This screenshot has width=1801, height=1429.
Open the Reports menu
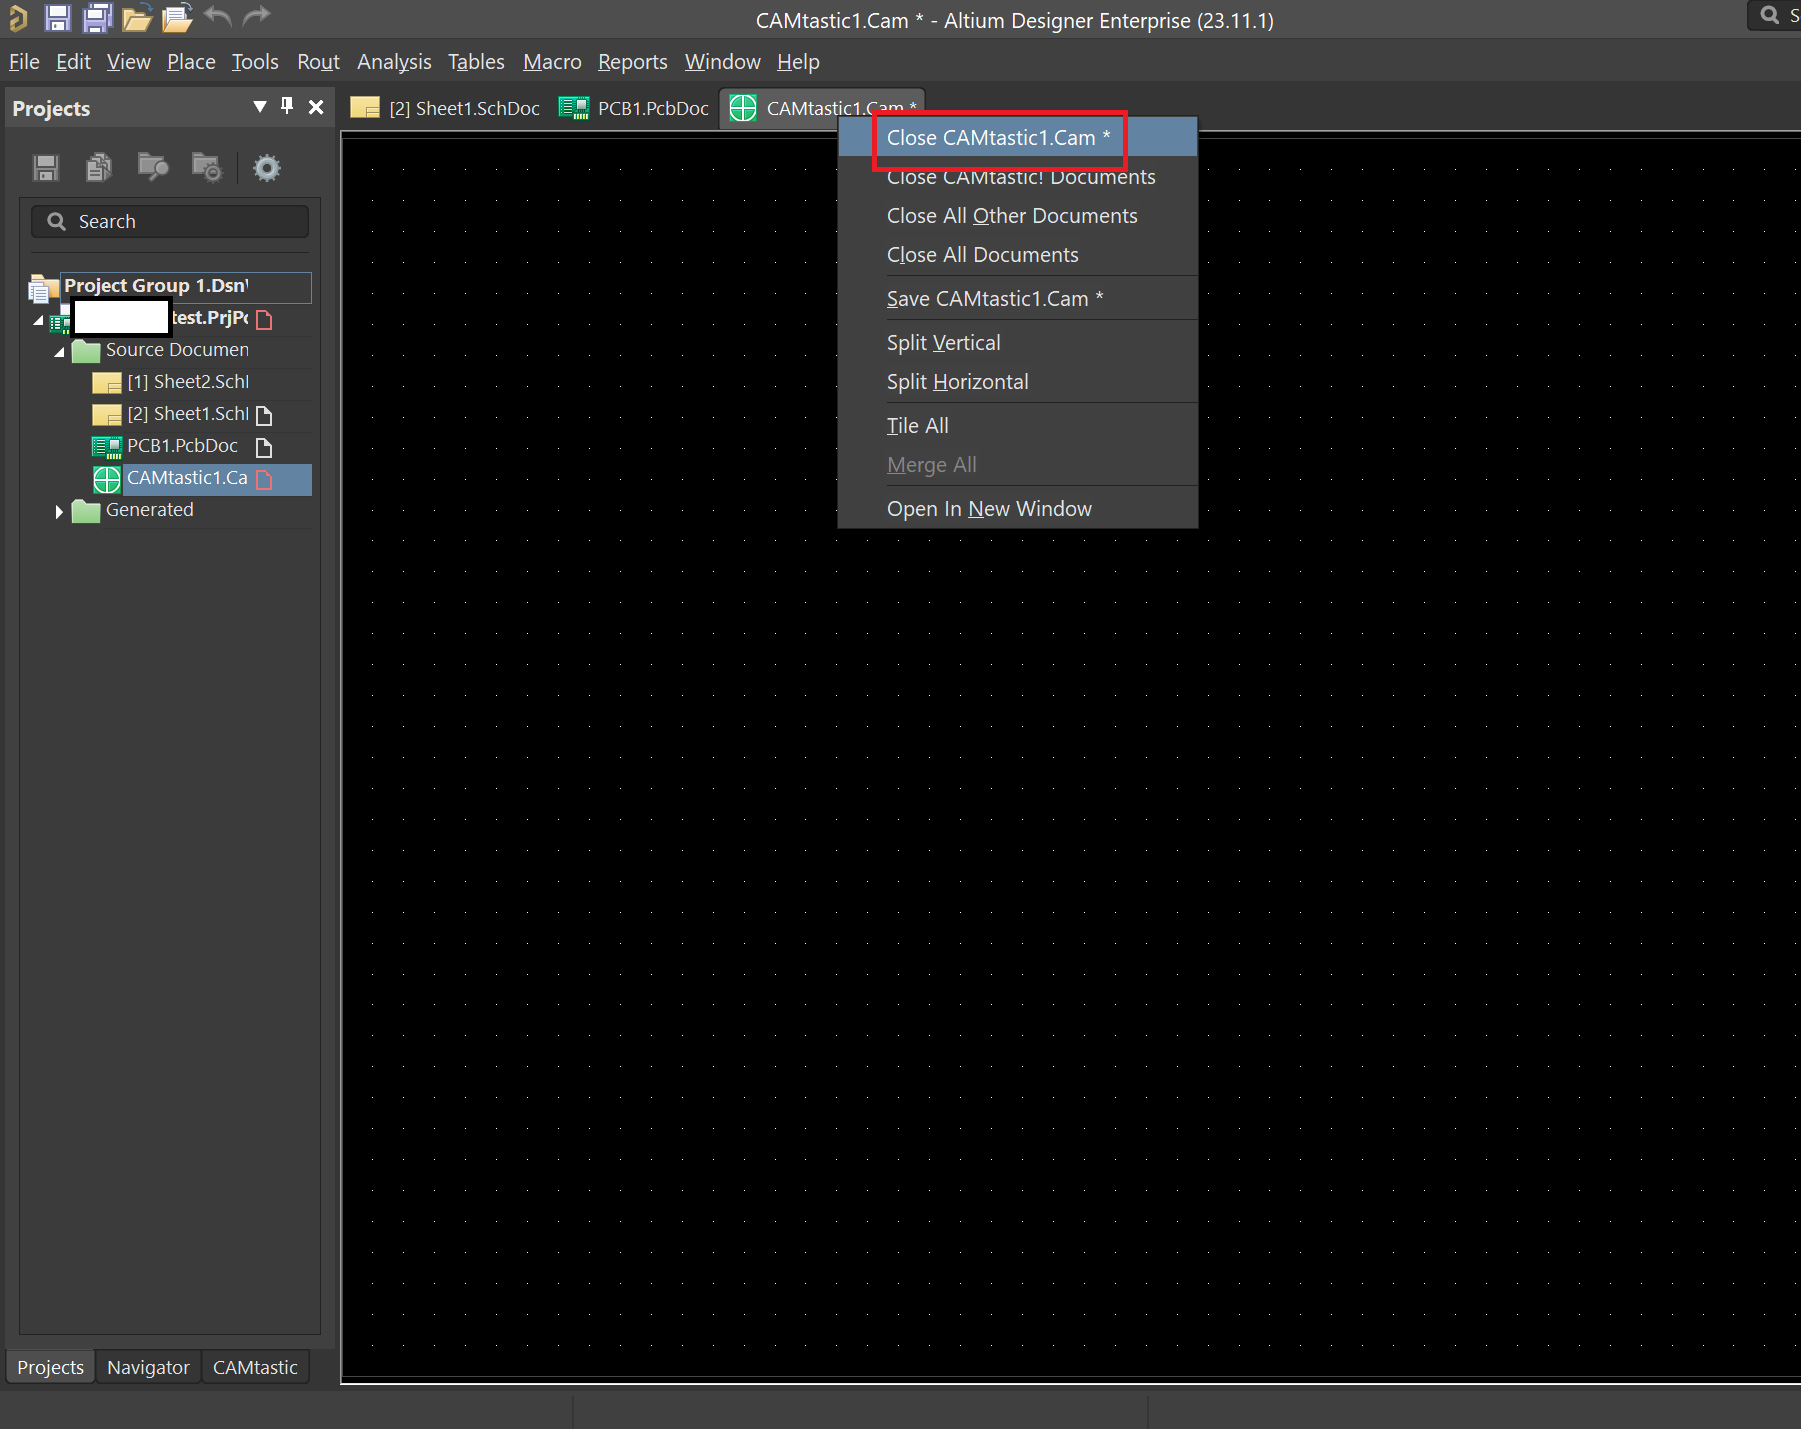pyautogui.click(x=632, y=62)
